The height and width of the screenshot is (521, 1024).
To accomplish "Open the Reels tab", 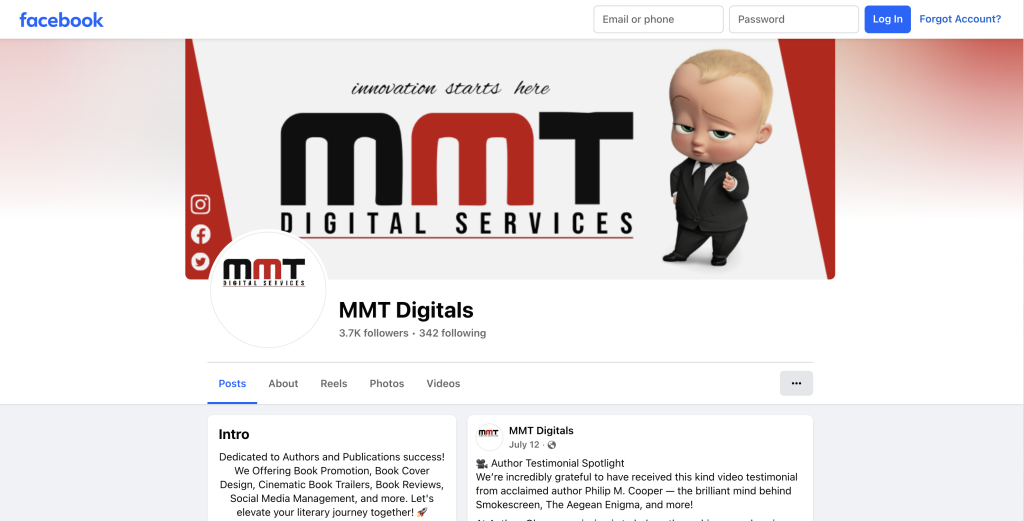I will point(334,384).
